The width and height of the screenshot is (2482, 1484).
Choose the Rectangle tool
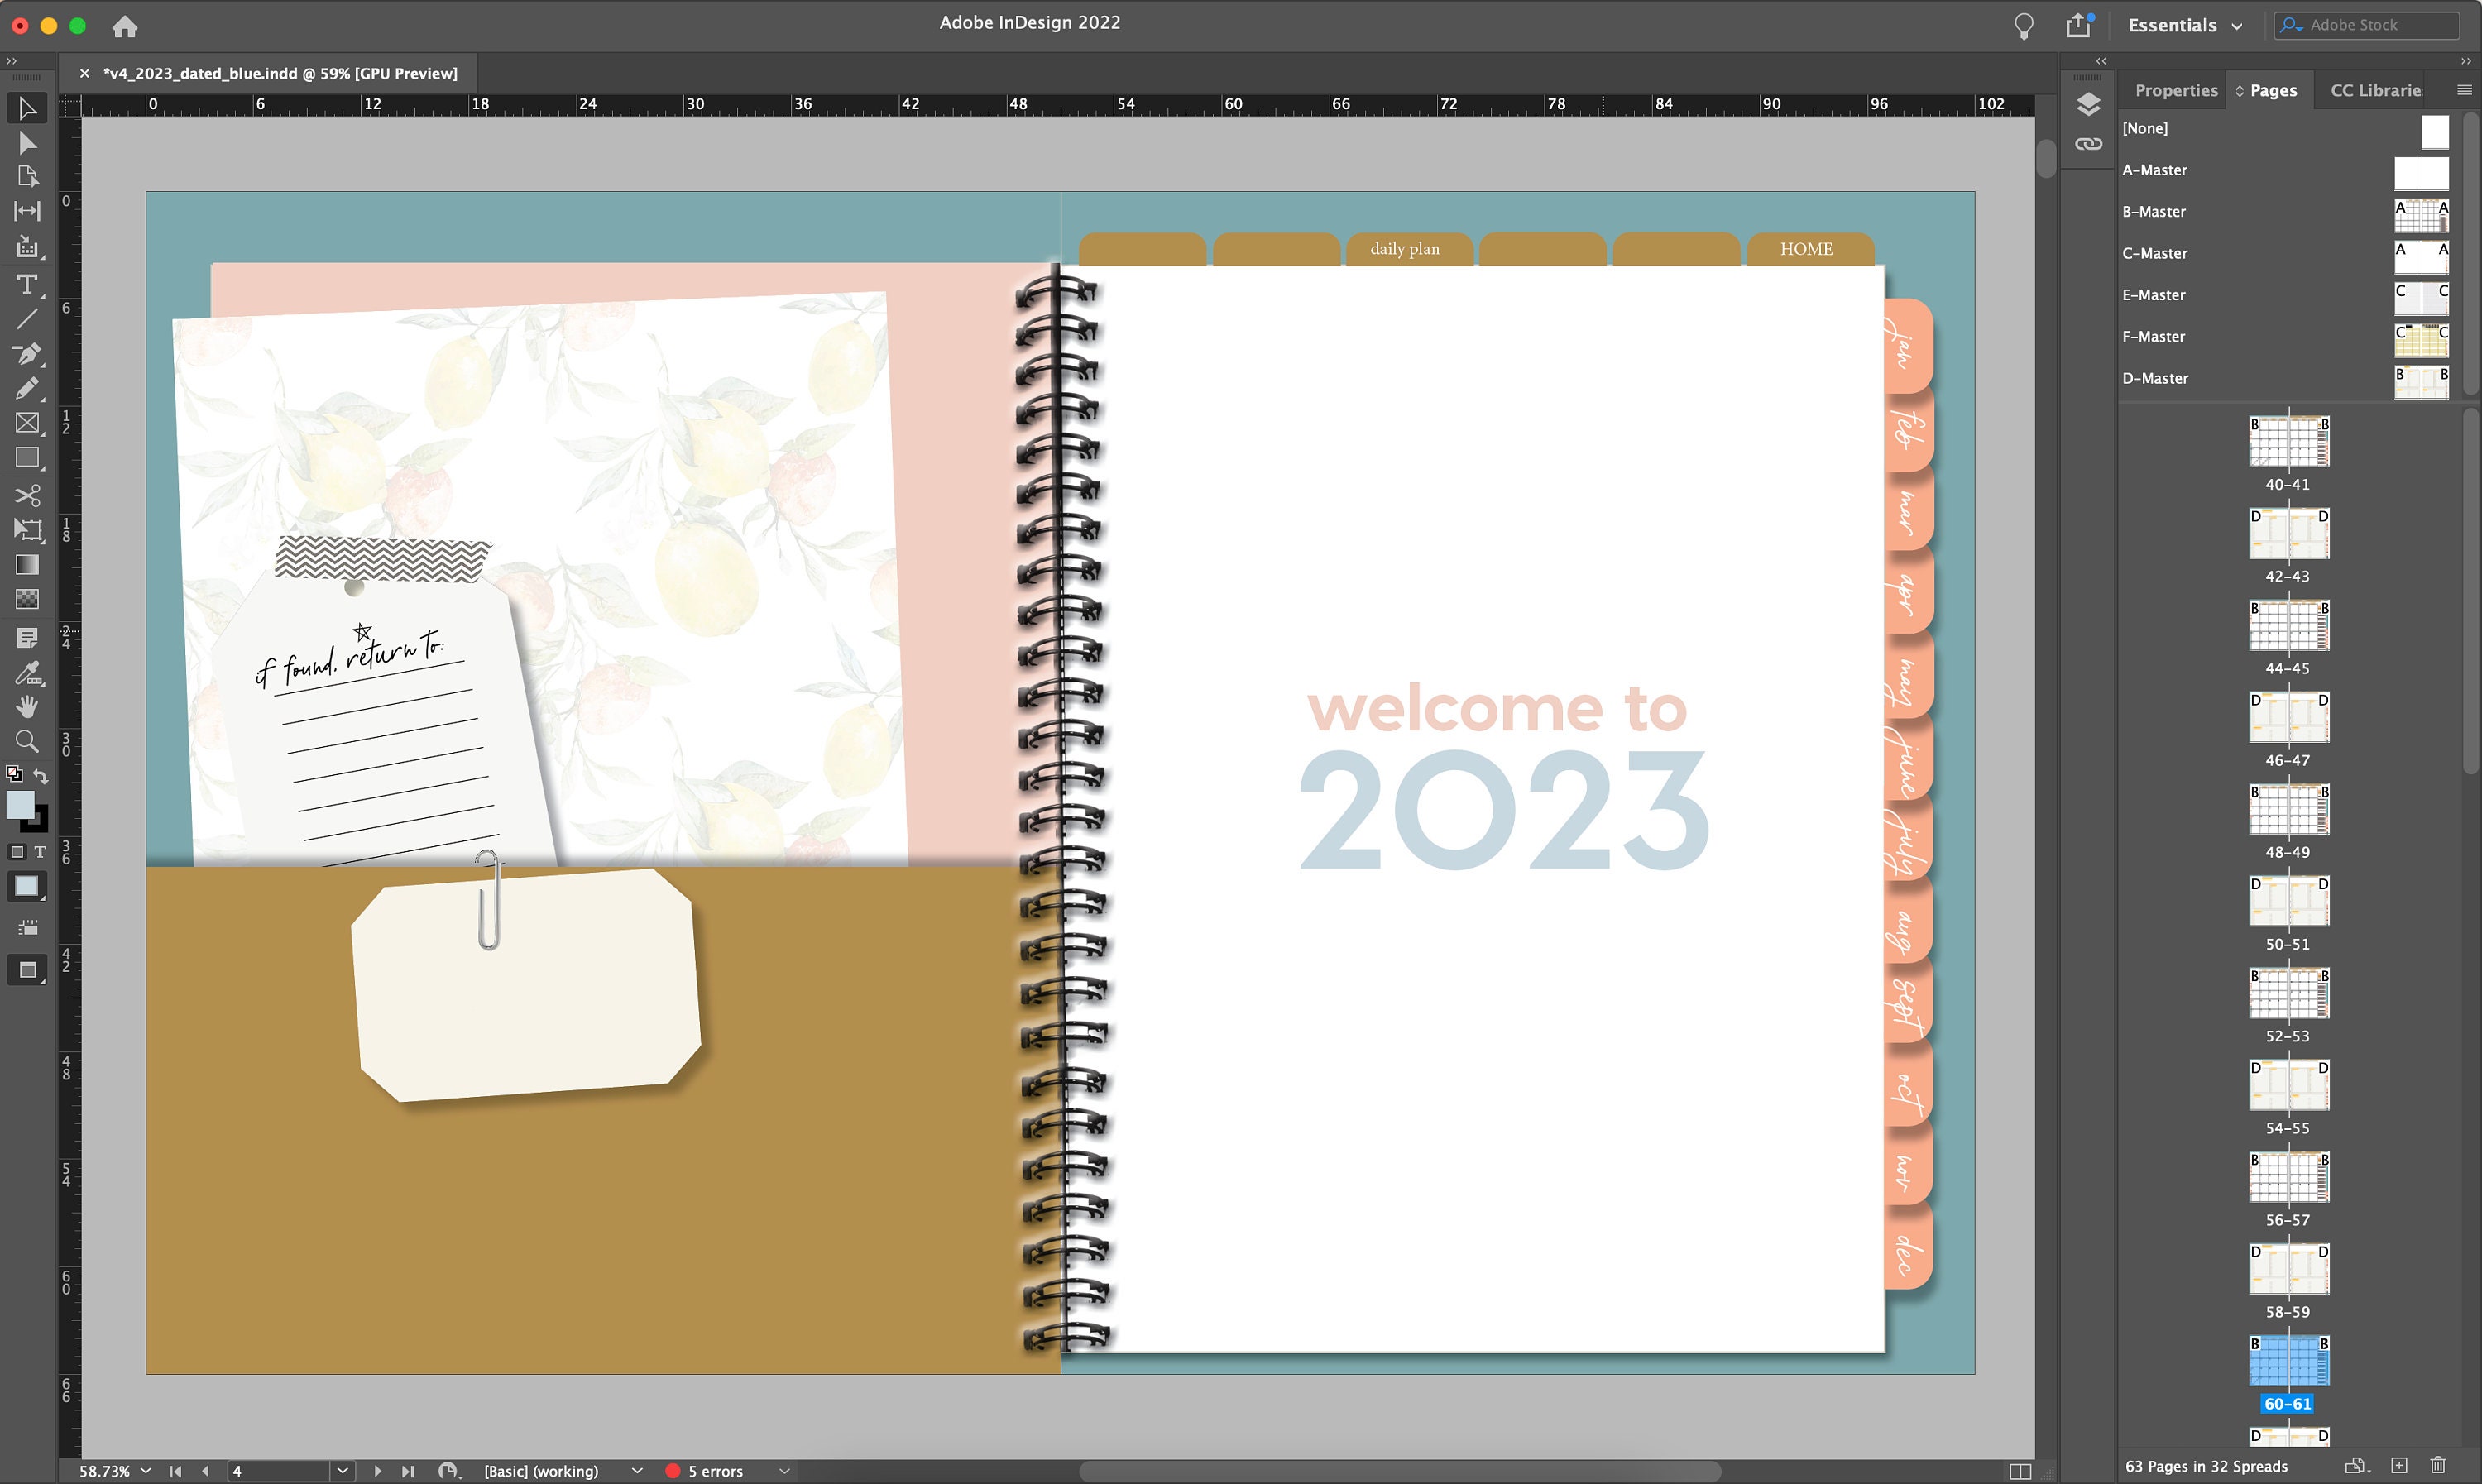(27, 458)
